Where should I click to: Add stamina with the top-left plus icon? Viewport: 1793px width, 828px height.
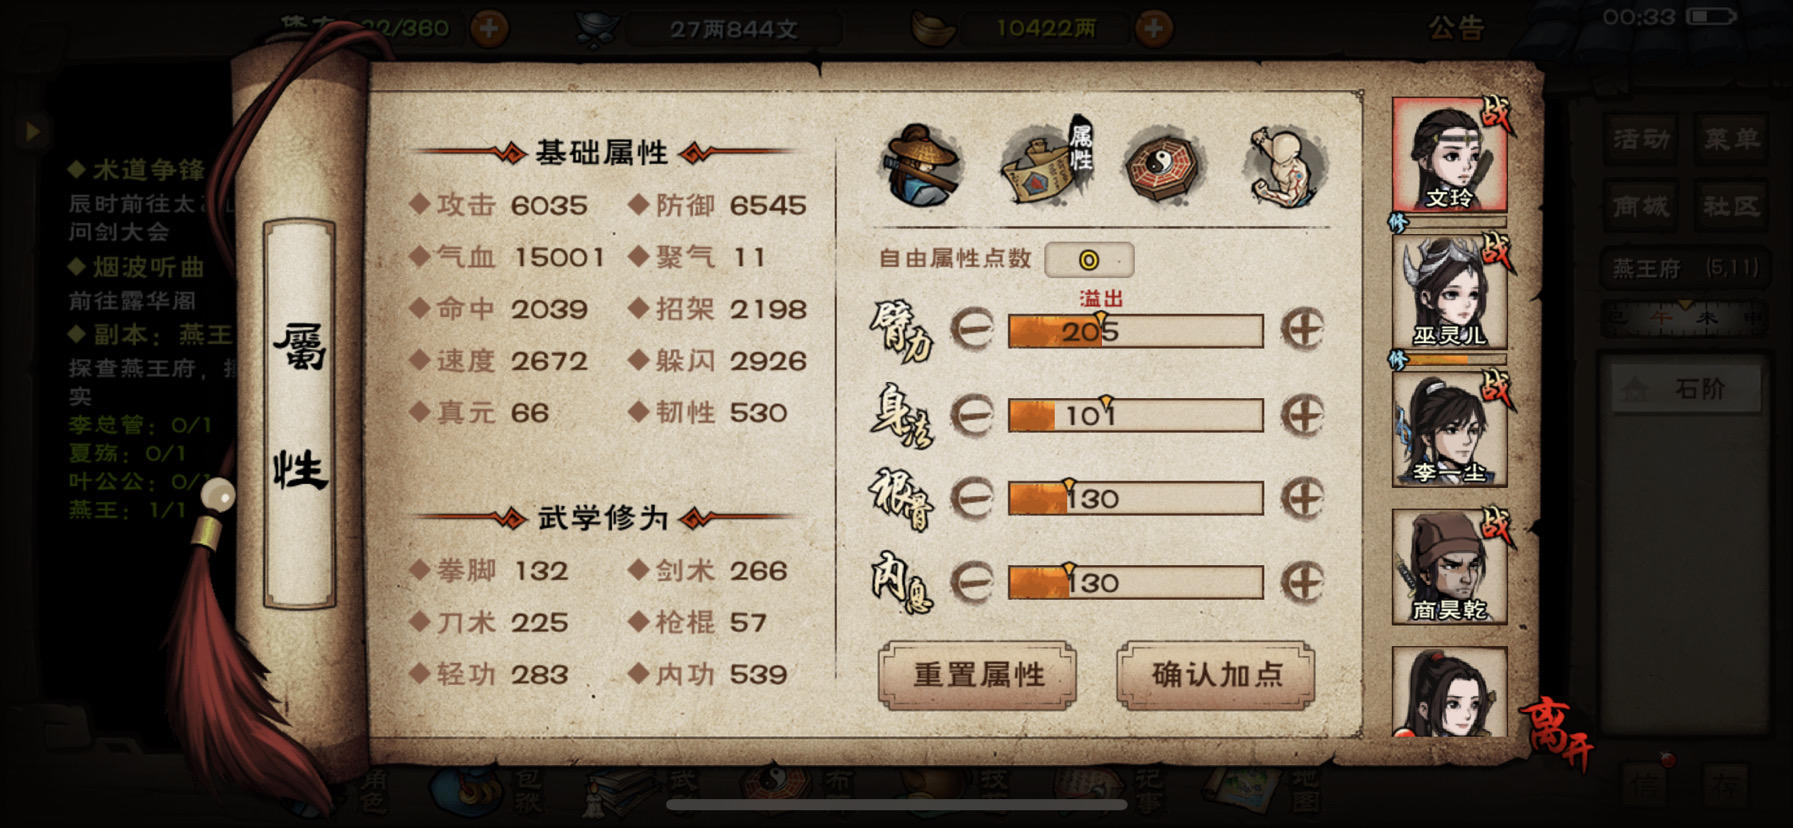tap(488, 28)
